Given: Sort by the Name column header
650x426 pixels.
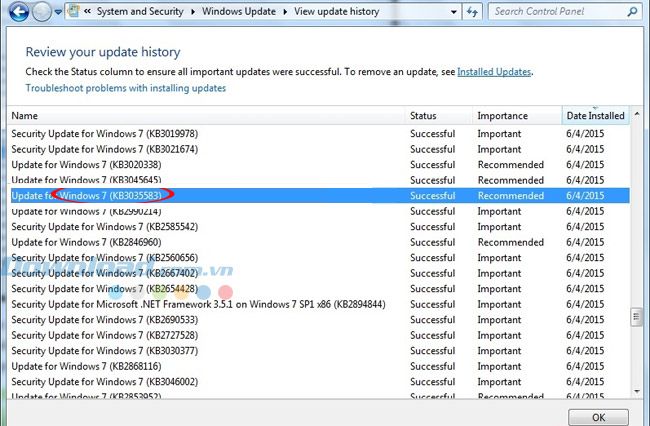Looking at the screenshot, I should 206,116.
